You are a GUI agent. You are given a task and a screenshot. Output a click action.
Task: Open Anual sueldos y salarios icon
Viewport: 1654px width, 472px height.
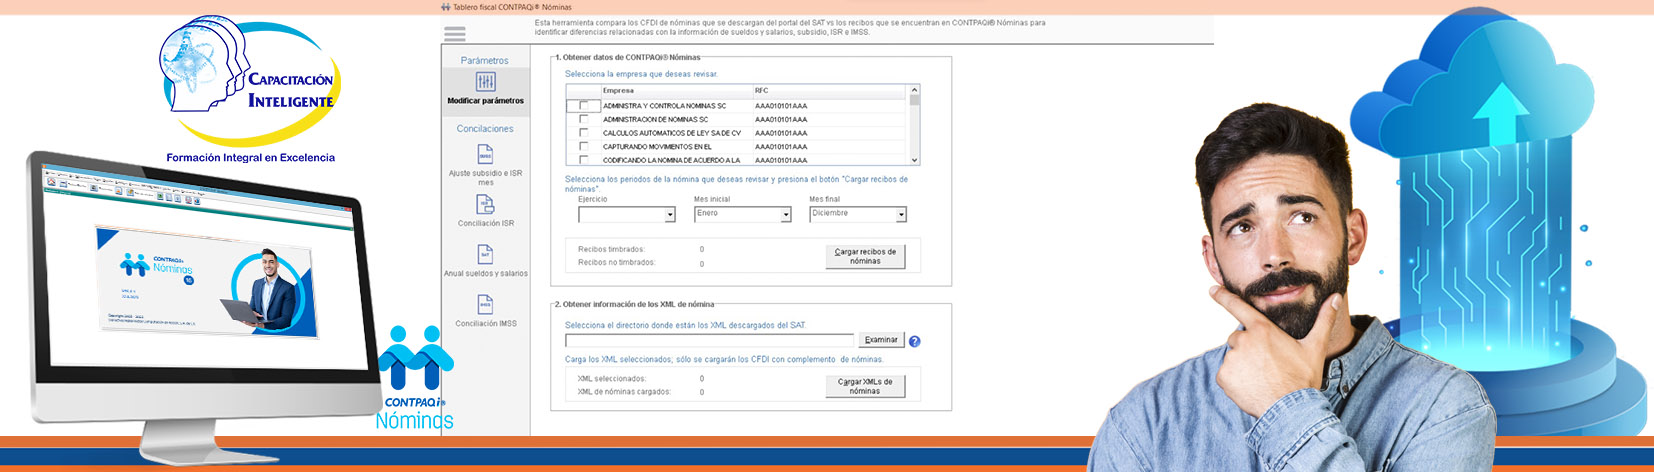click(x=485, y=254)
